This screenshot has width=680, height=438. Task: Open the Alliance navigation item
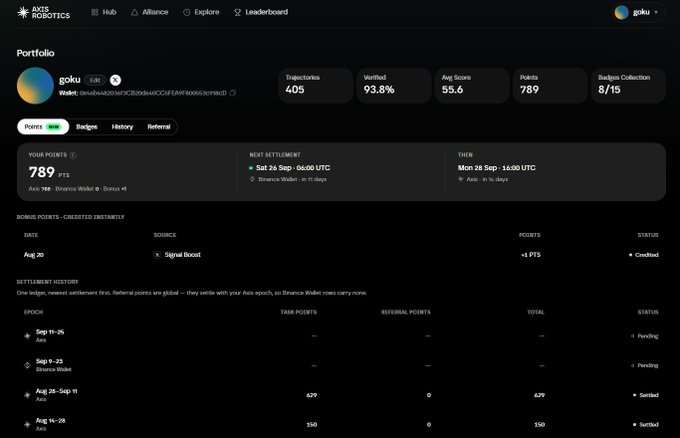point(150,12)
